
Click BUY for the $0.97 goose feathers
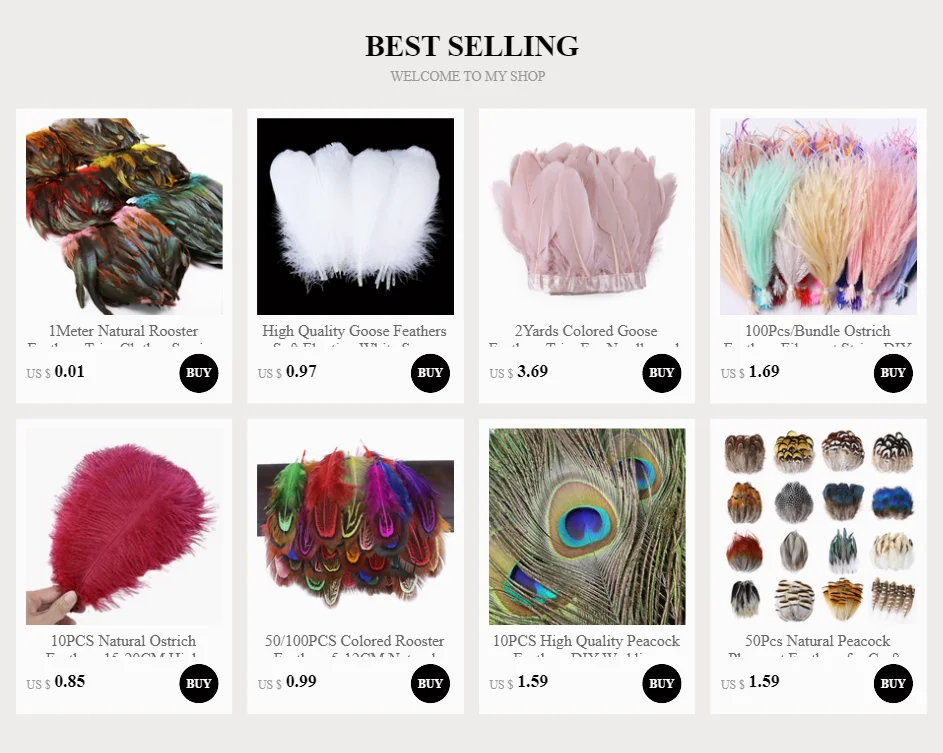(x=430, y=373)
